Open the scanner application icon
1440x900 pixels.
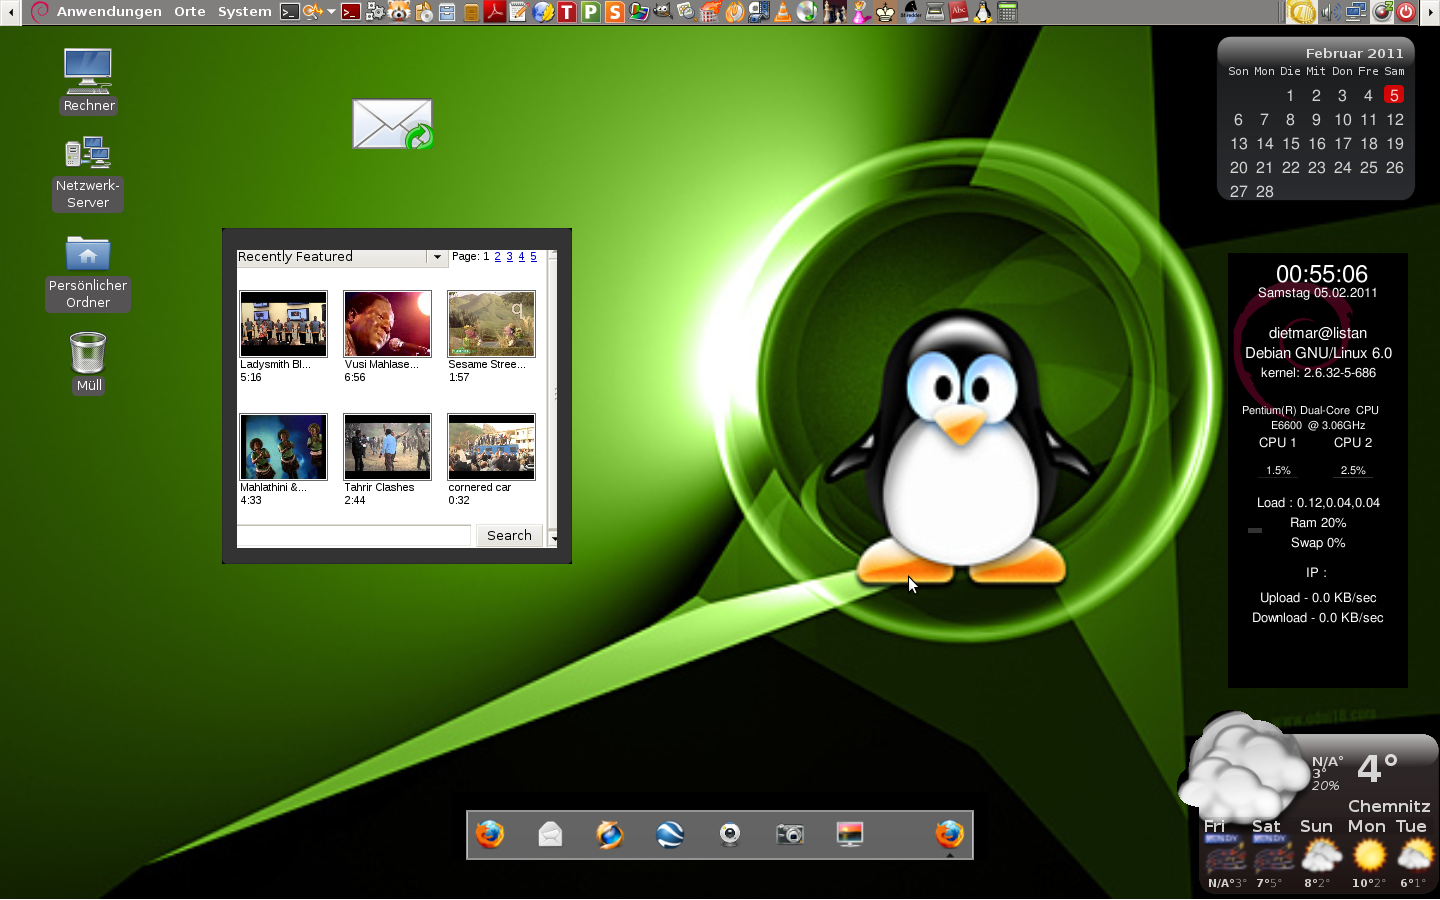coord(935,12)
